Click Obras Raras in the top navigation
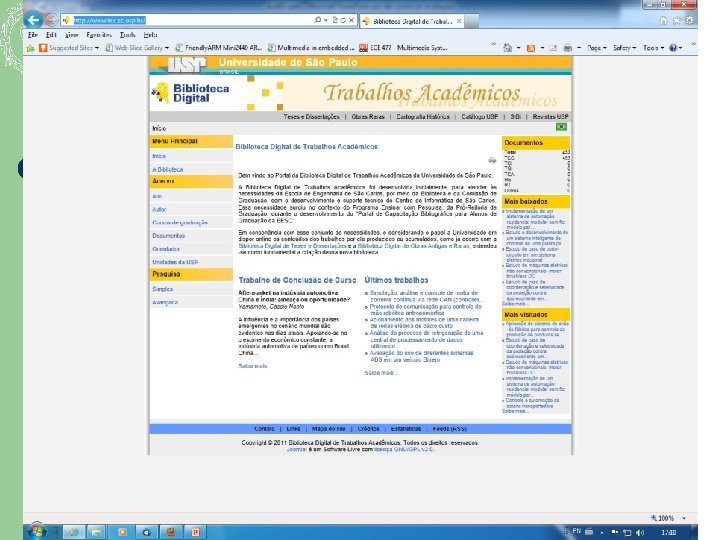The width and height of the screenshot is (720, 540). click(x=368, y=117)
